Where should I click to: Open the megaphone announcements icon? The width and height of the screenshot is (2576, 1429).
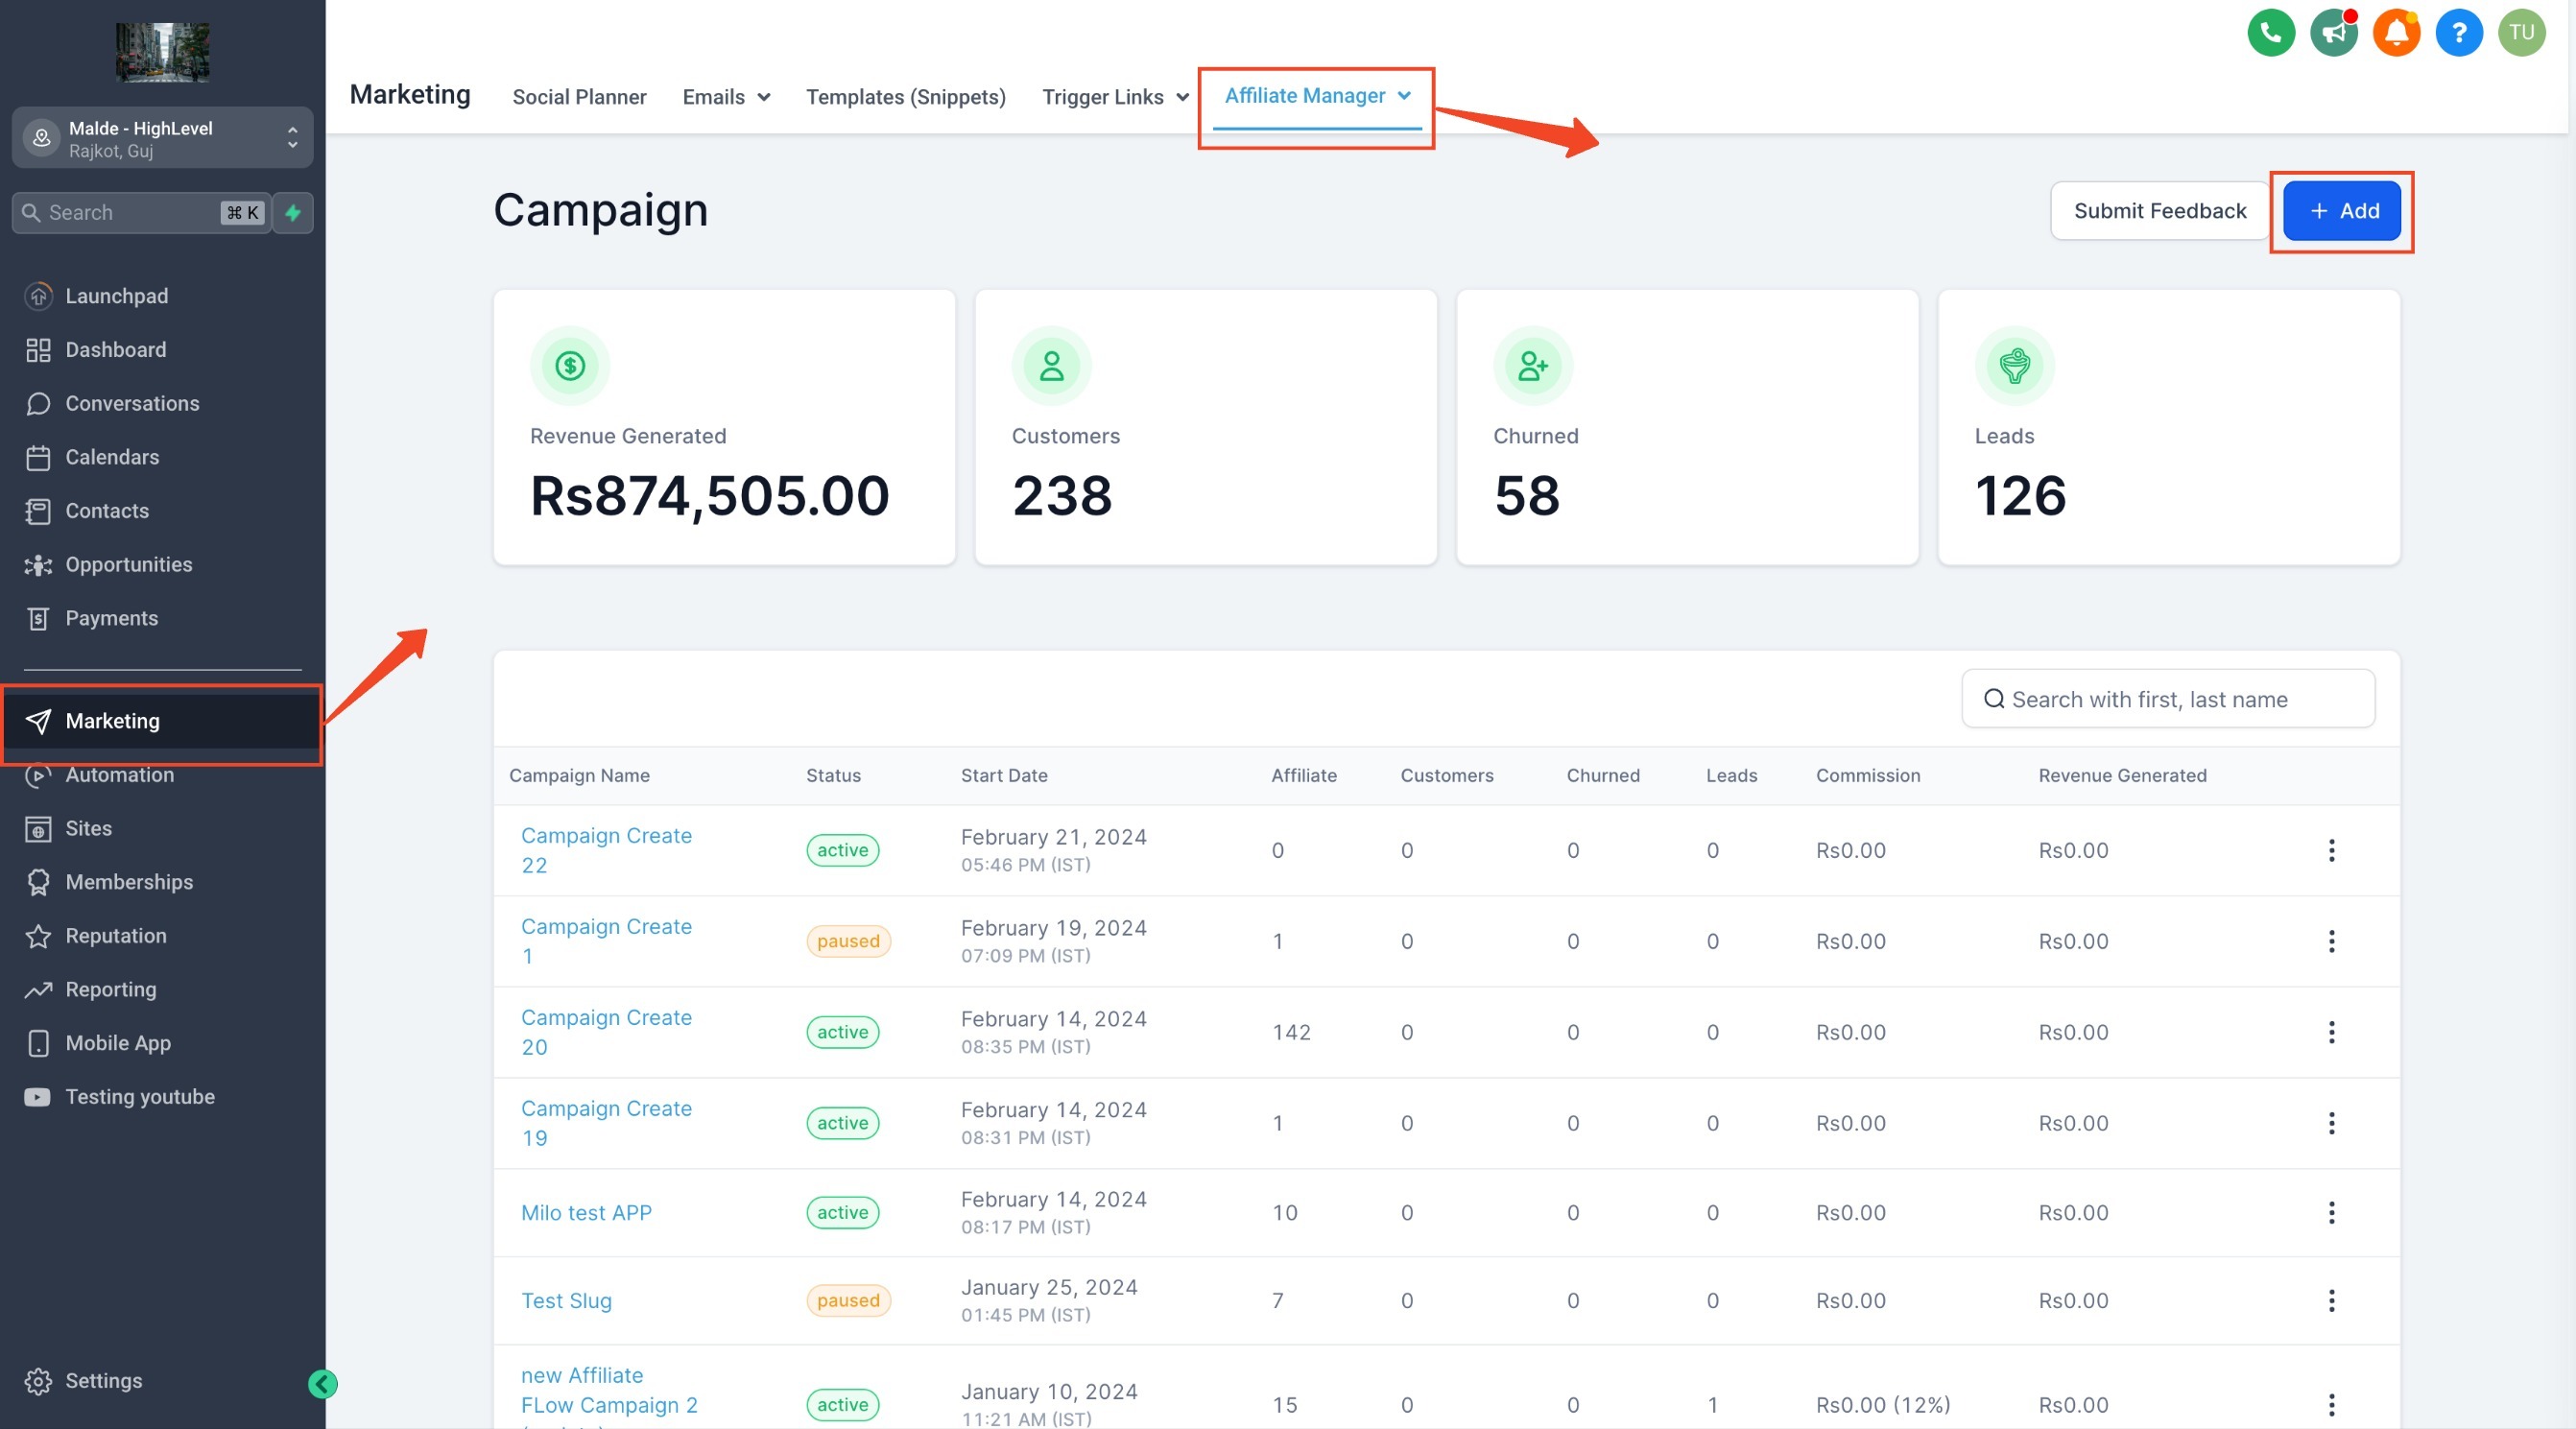coord(2333,33)
